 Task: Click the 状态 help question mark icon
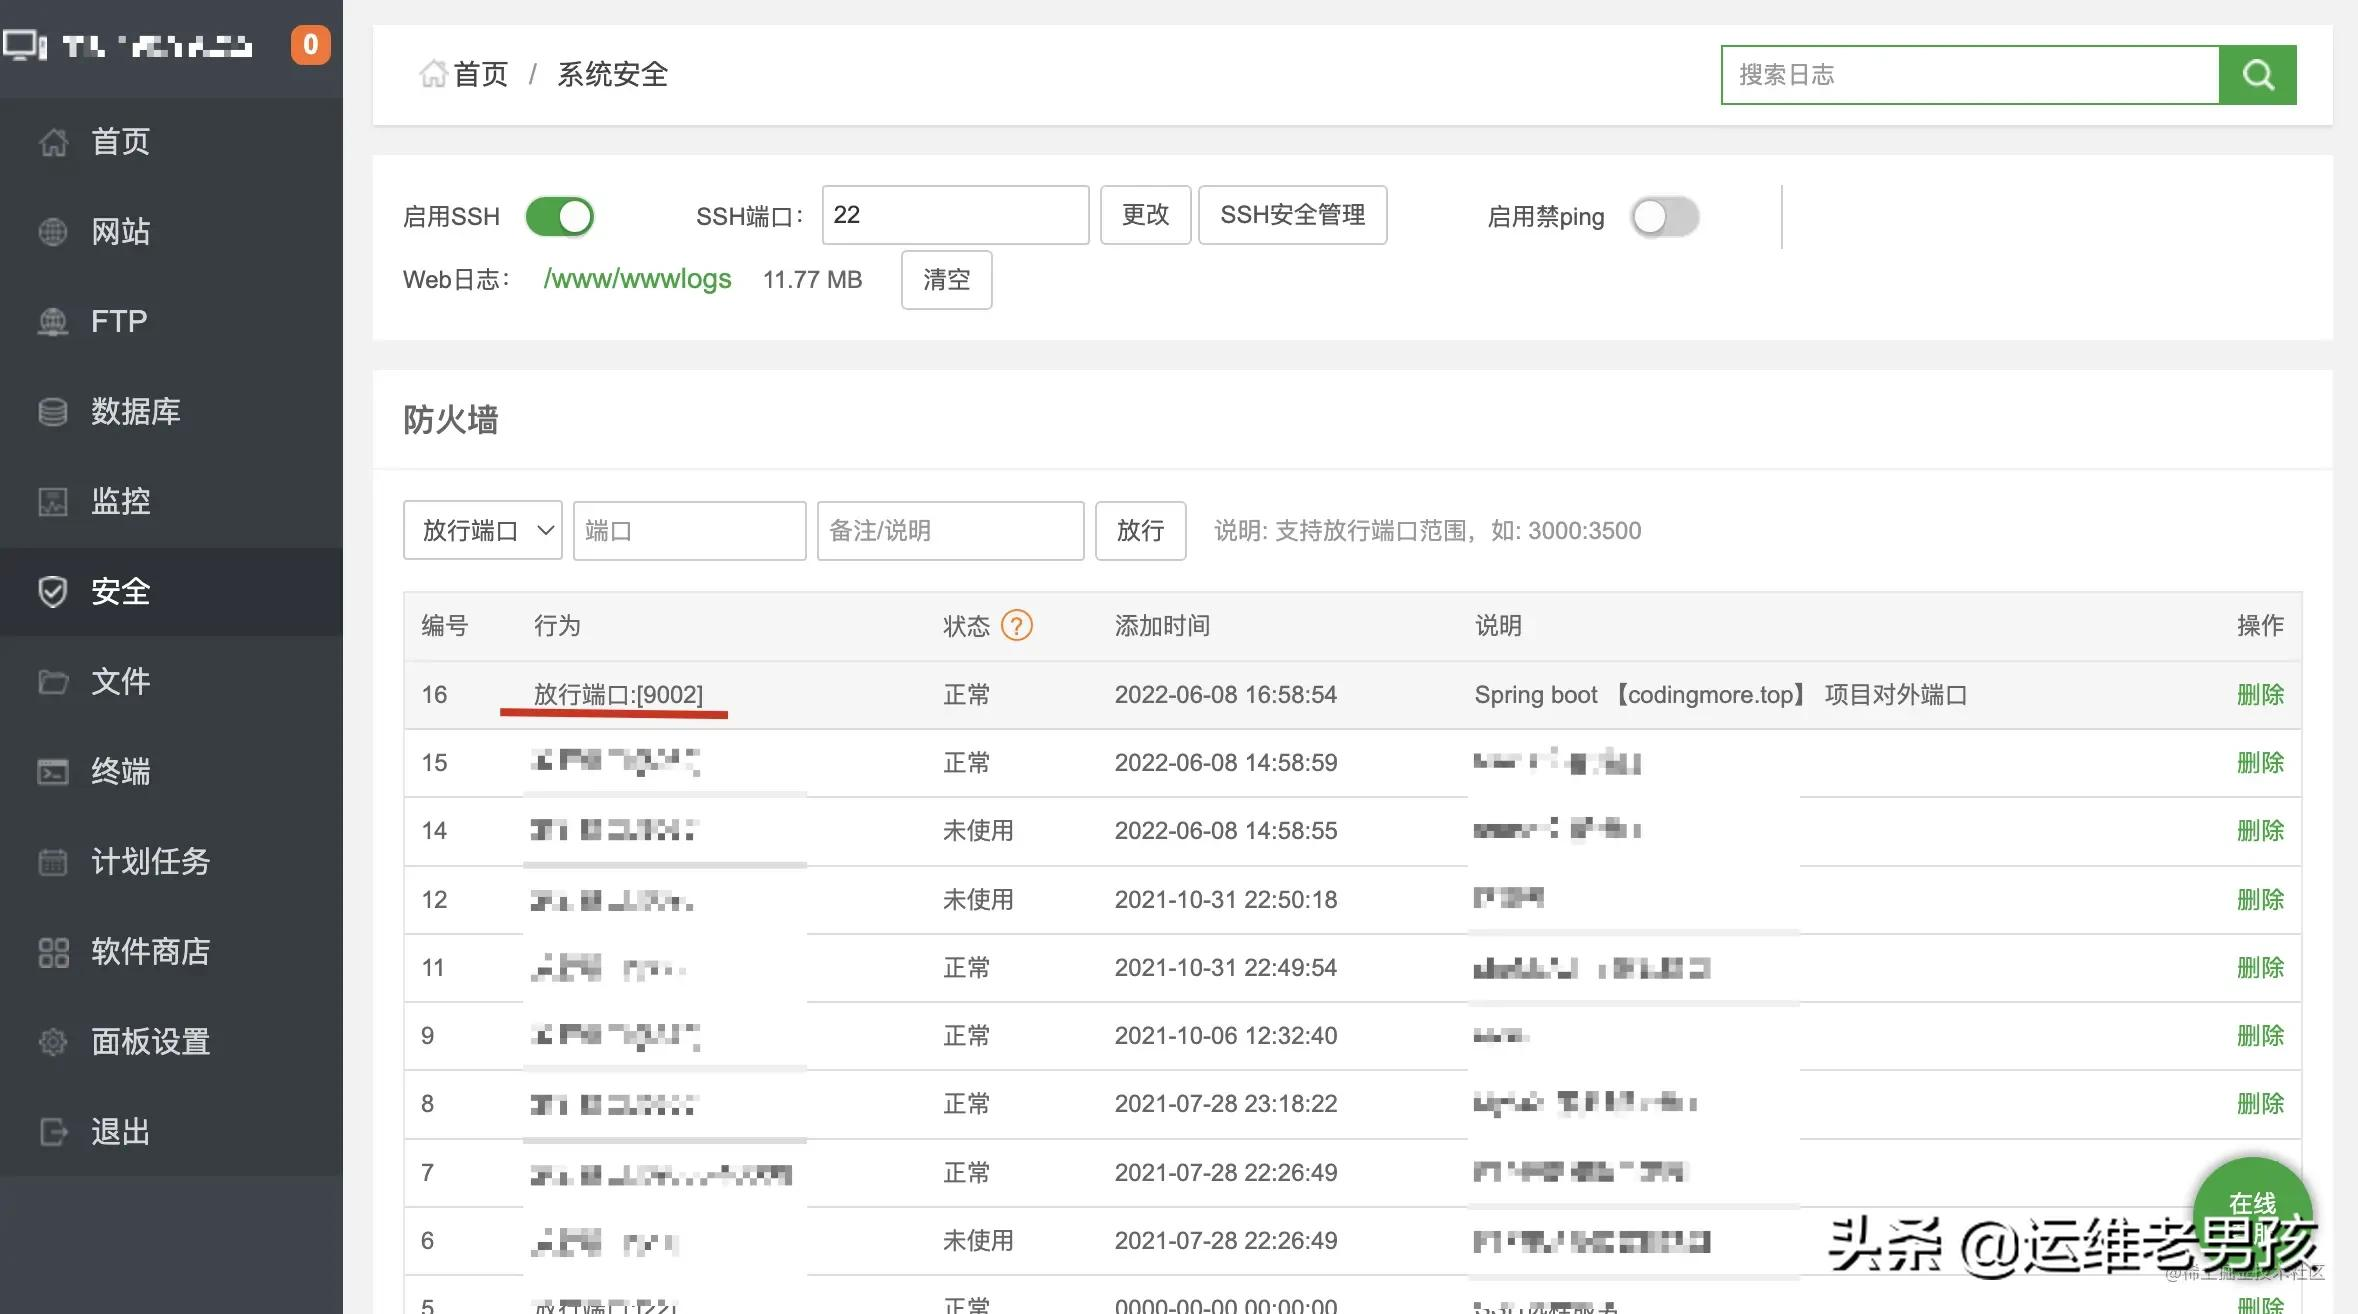1017,625
